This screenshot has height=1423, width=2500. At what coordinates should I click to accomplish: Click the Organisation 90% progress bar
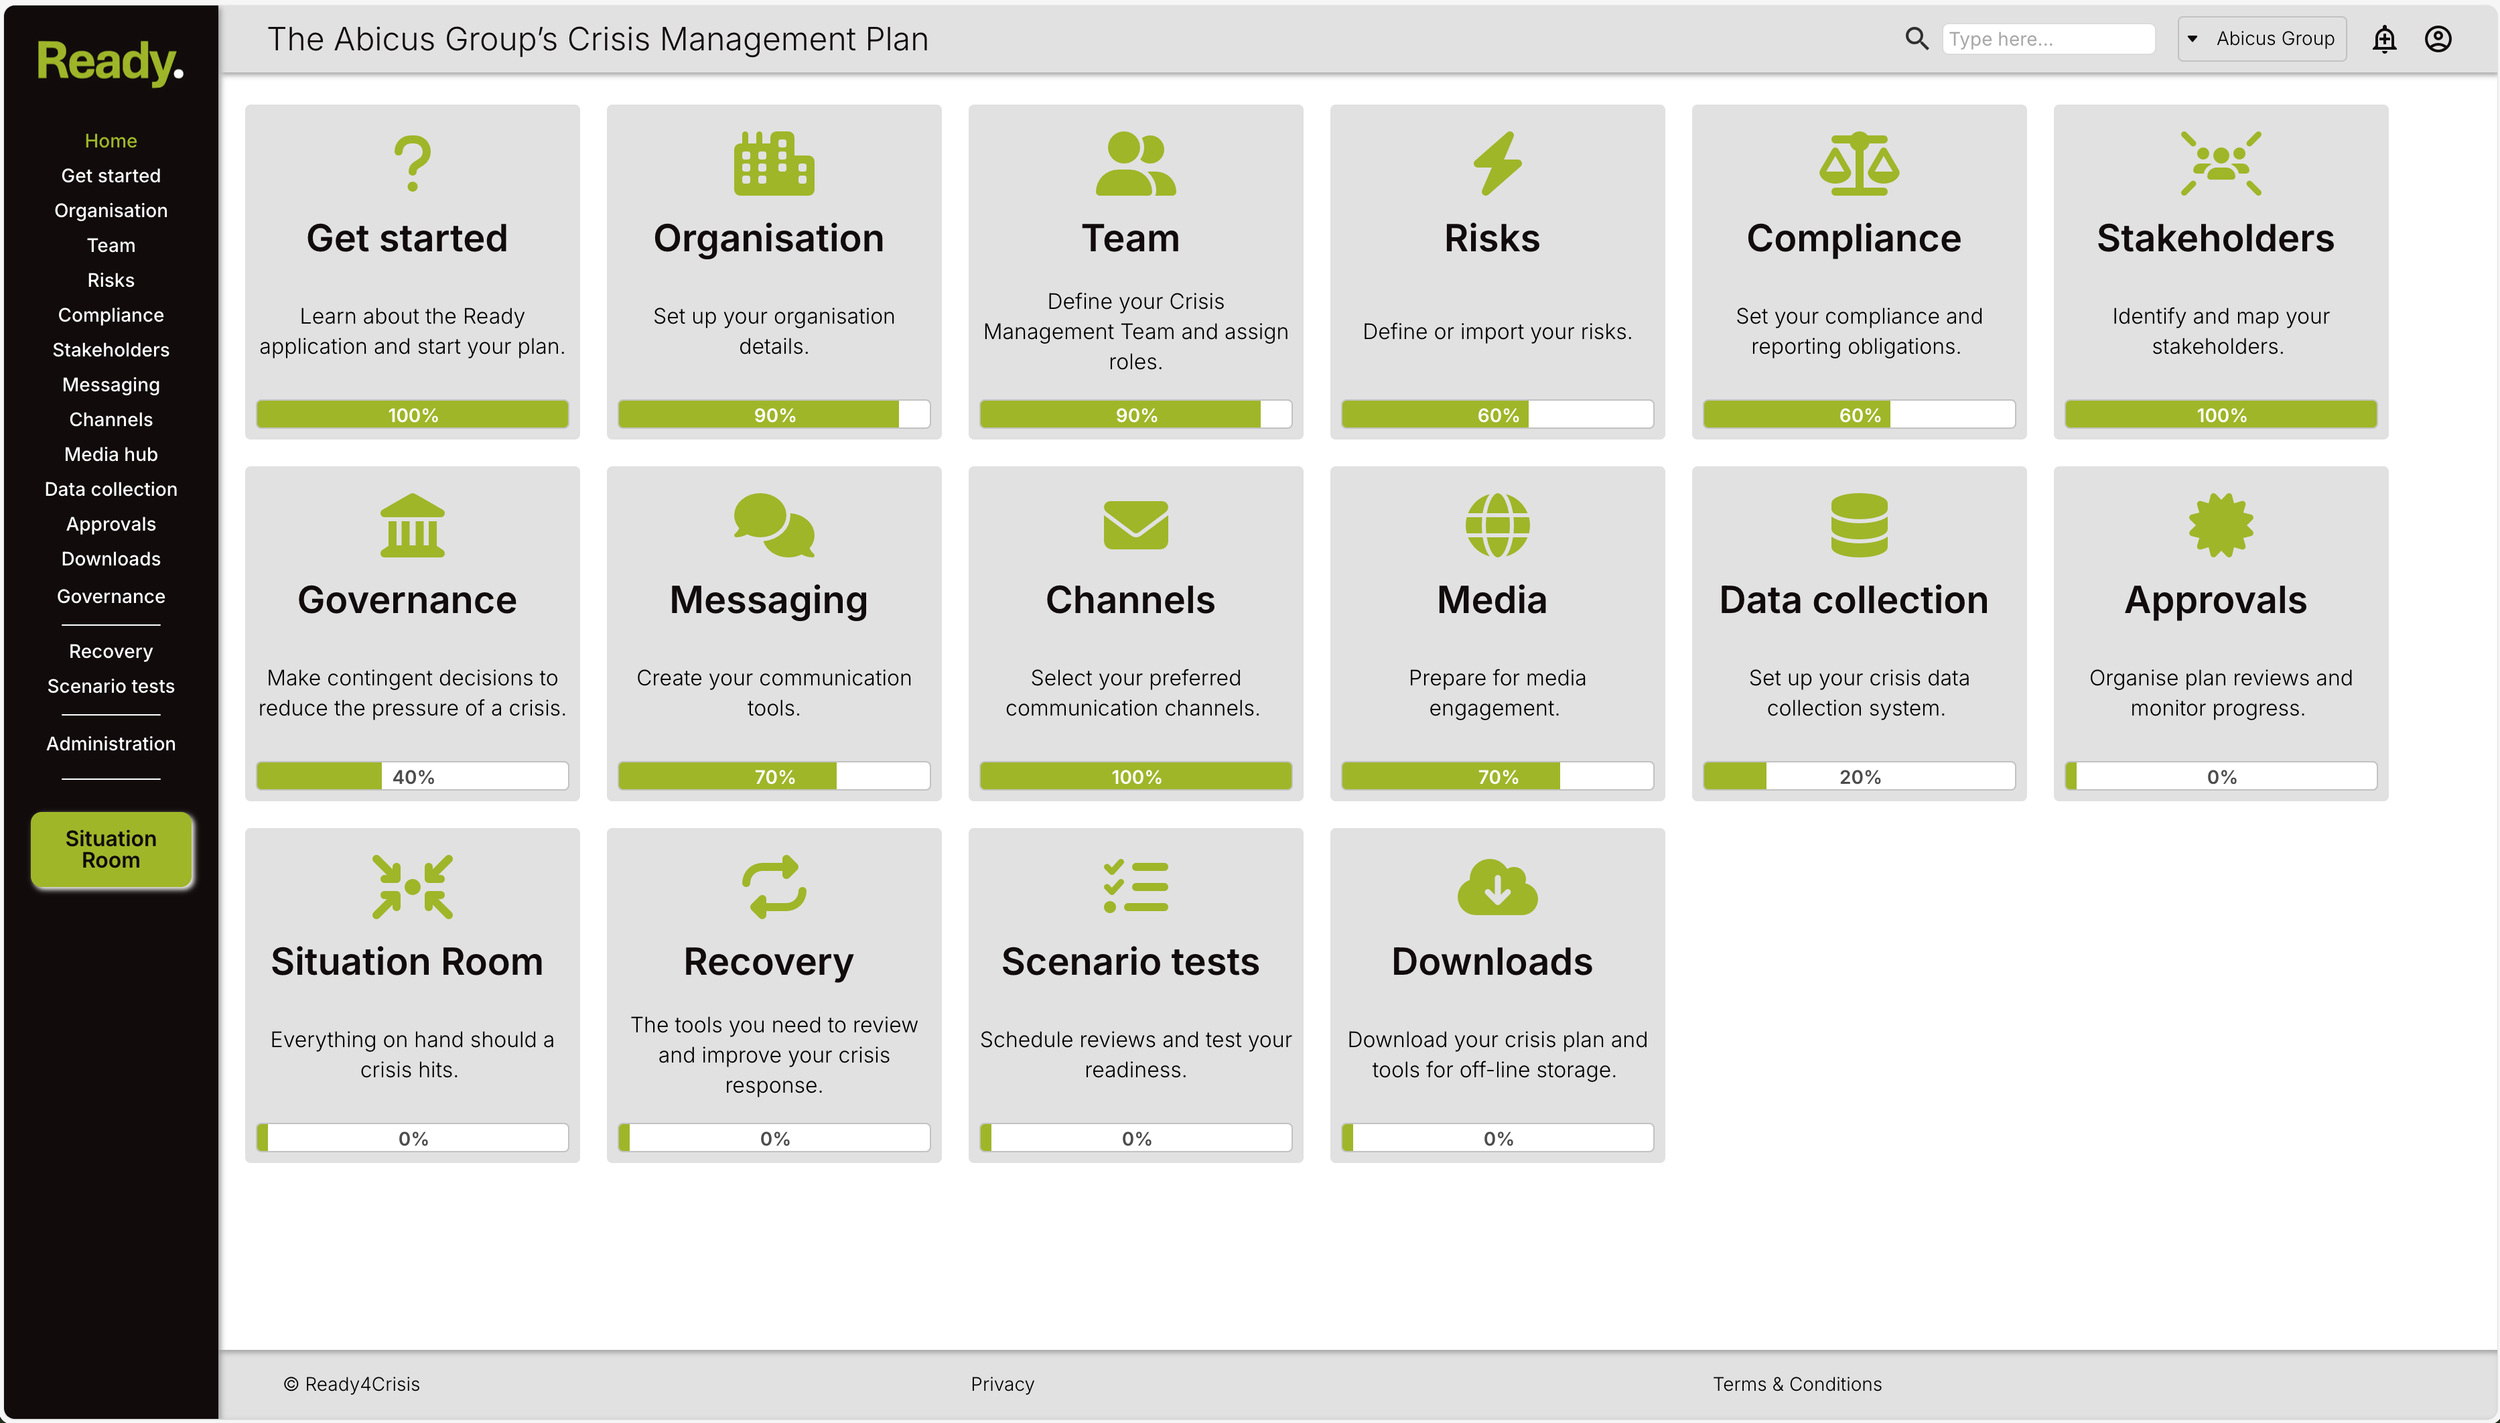point(773,415)
